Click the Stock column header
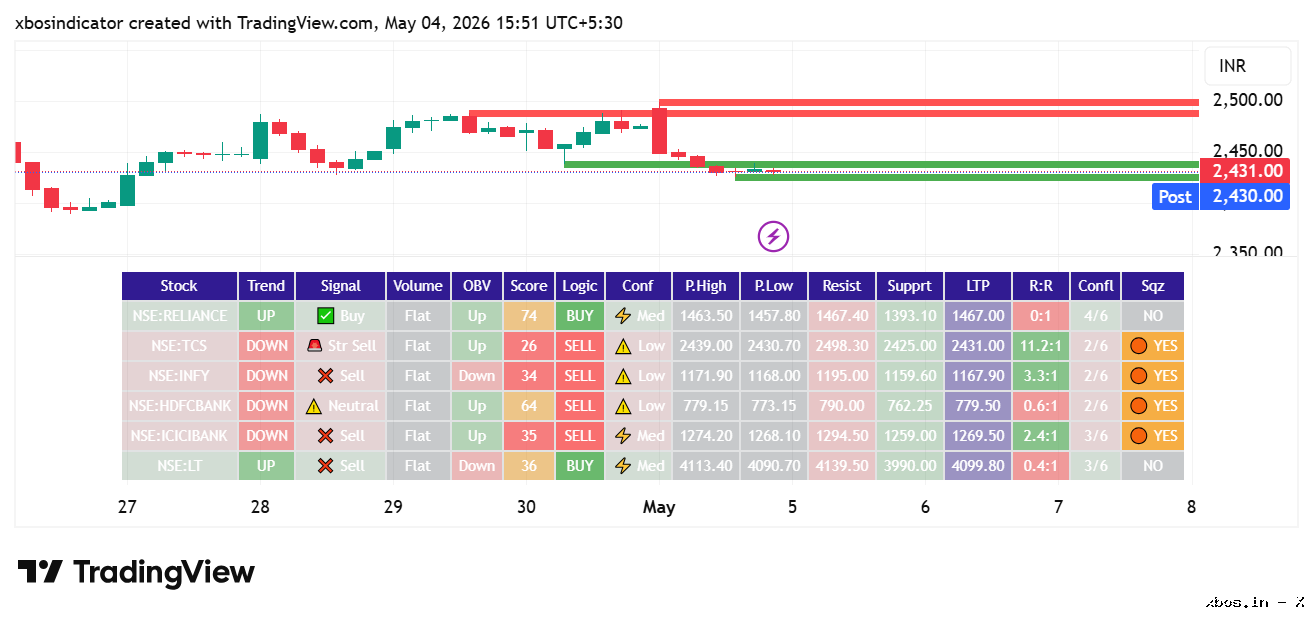The image size is (1313, 617). click(x=179, y=286)
